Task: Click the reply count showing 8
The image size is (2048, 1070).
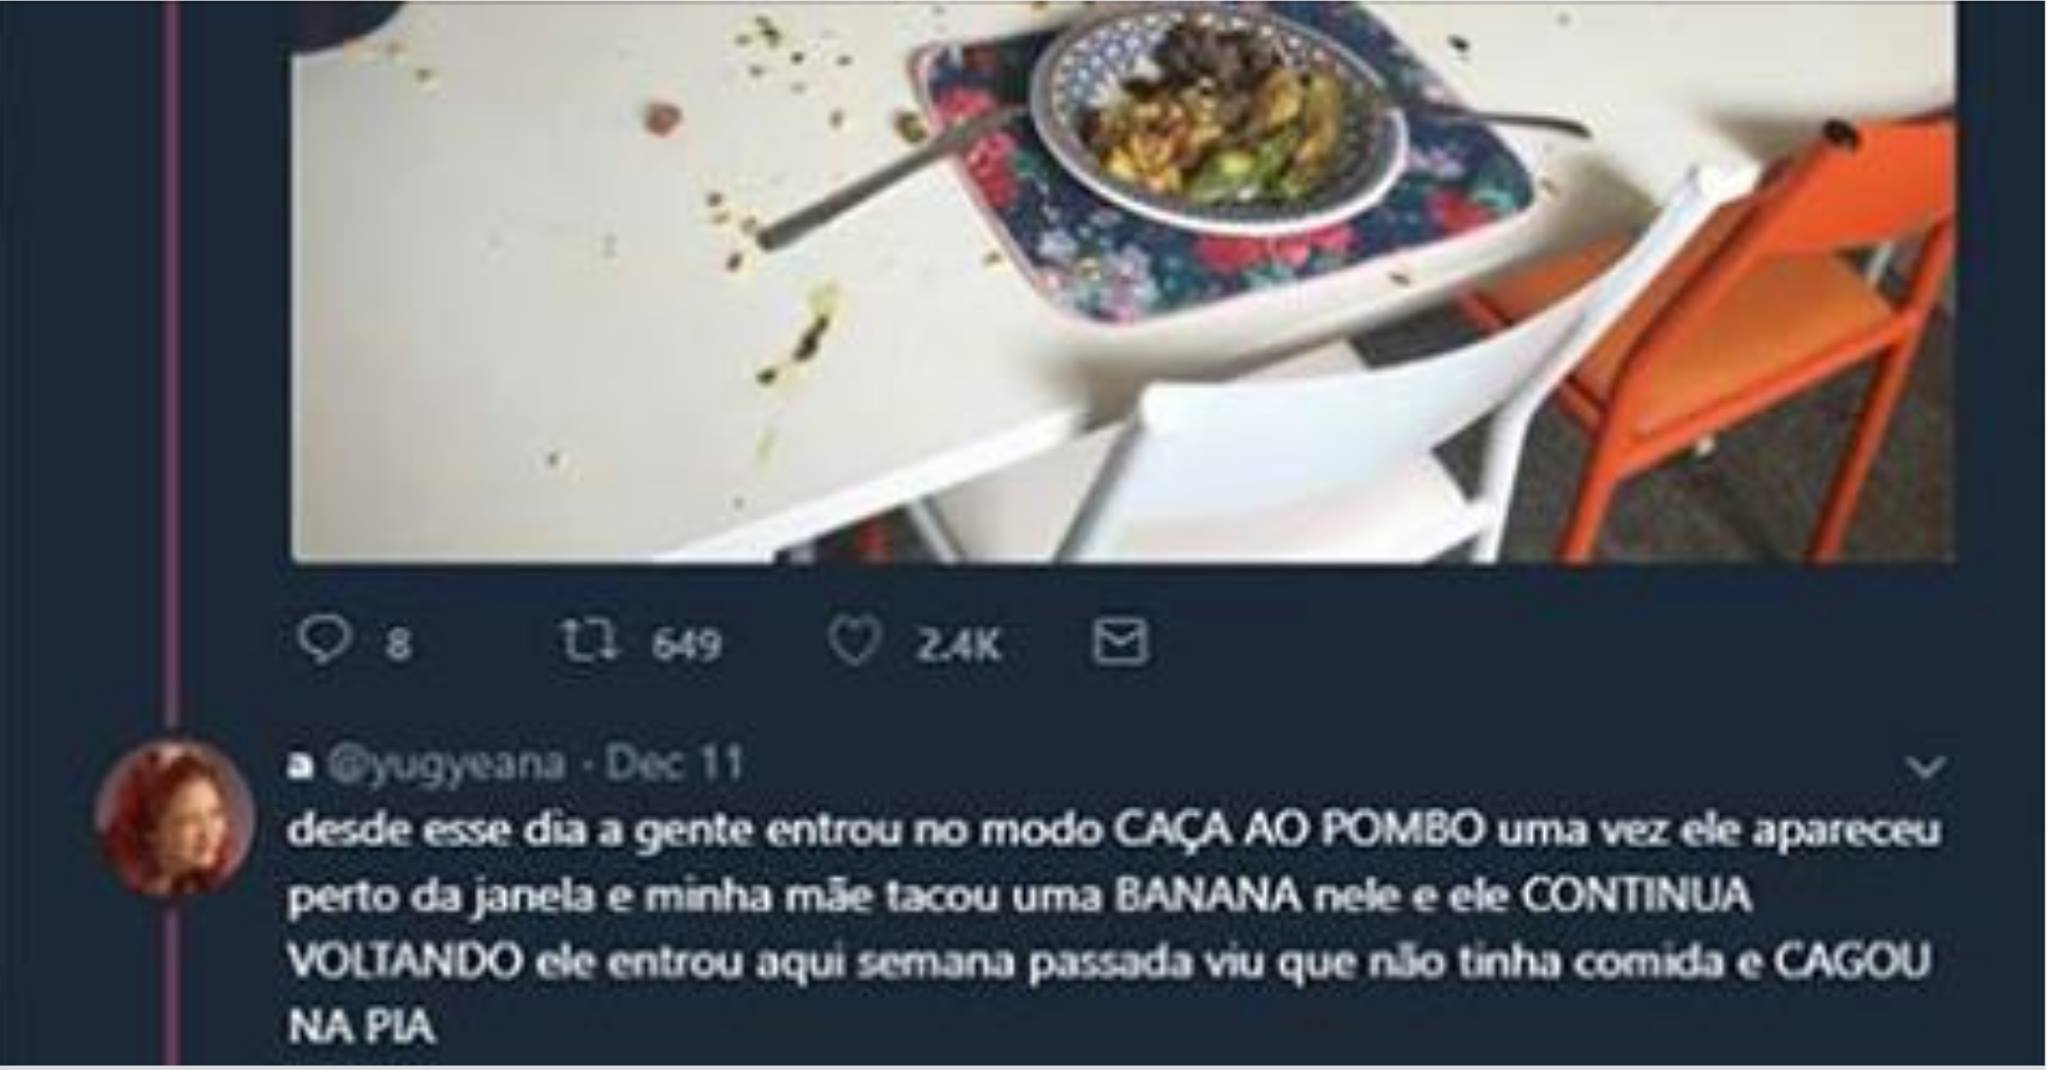Action: tap(398, 644)
